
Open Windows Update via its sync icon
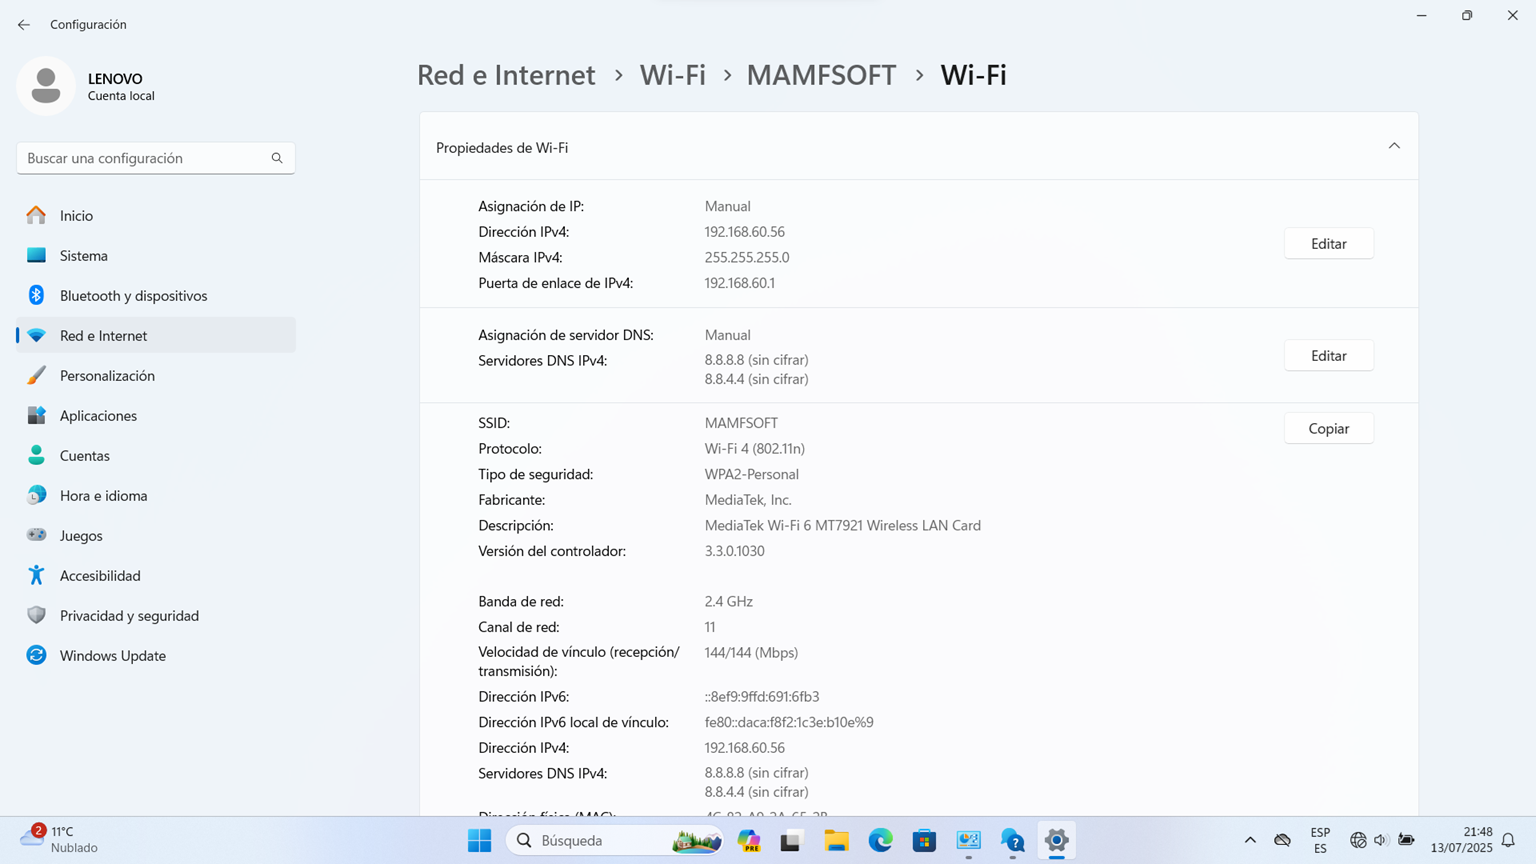(36, 655)
